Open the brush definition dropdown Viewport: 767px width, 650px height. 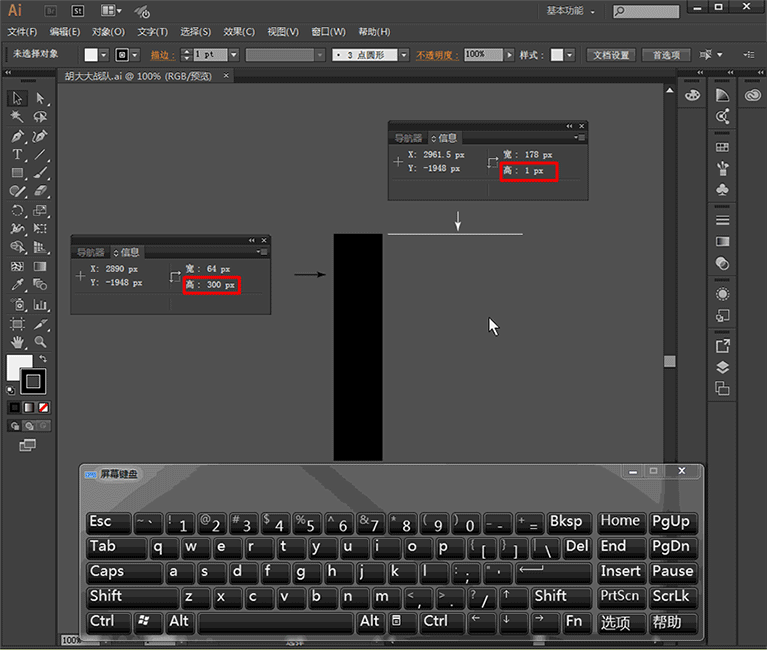[x=404, y=55]
